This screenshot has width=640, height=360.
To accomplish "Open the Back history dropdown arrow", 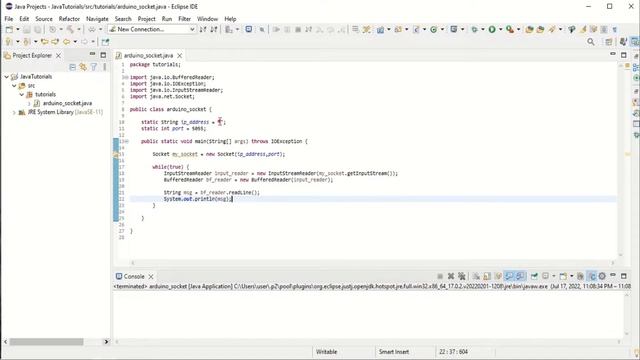I will click(x=75, y=42).
